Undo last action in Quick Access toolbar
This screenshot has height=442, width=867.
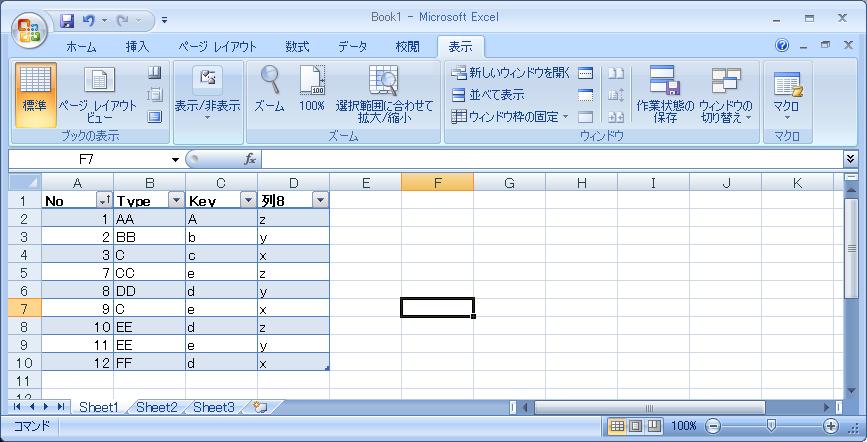pyautogui.click(x=88, y=21)
